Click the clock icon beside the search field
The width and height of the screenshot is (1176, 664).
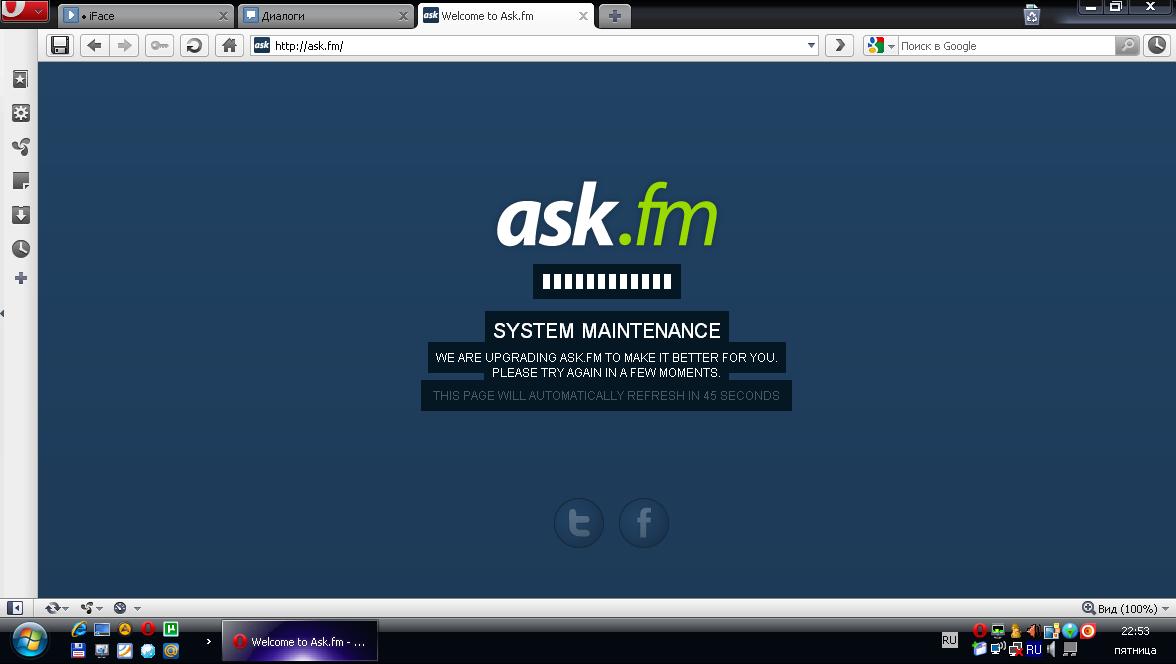(x=1157, y=46)
